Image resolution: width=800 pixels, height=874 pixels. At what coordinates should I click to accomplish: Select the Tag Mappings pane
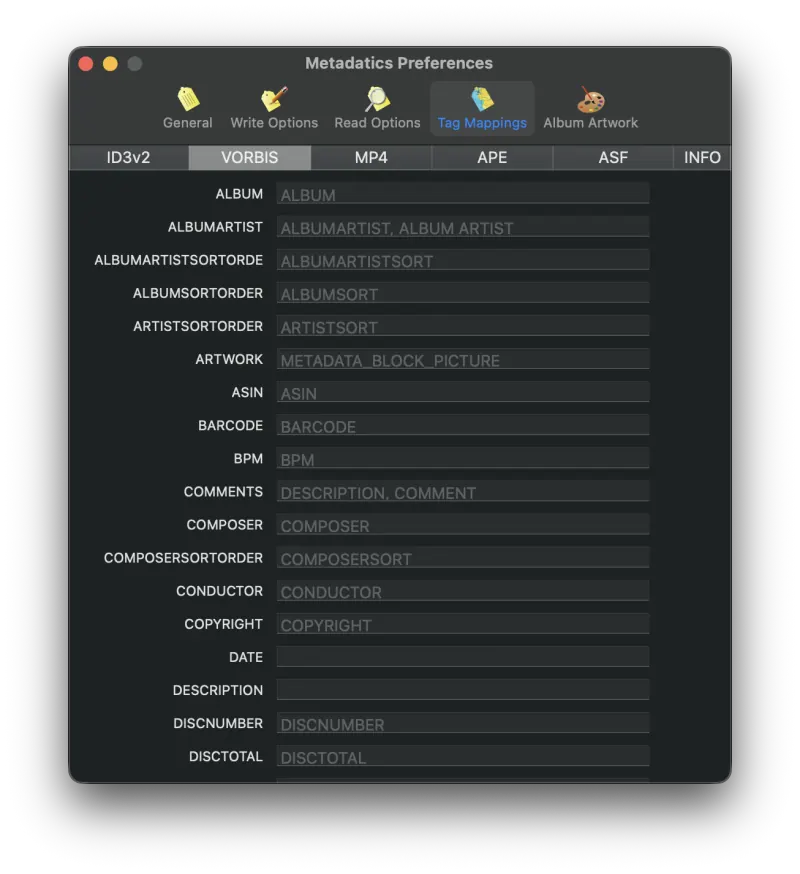(x=482, y=109)
